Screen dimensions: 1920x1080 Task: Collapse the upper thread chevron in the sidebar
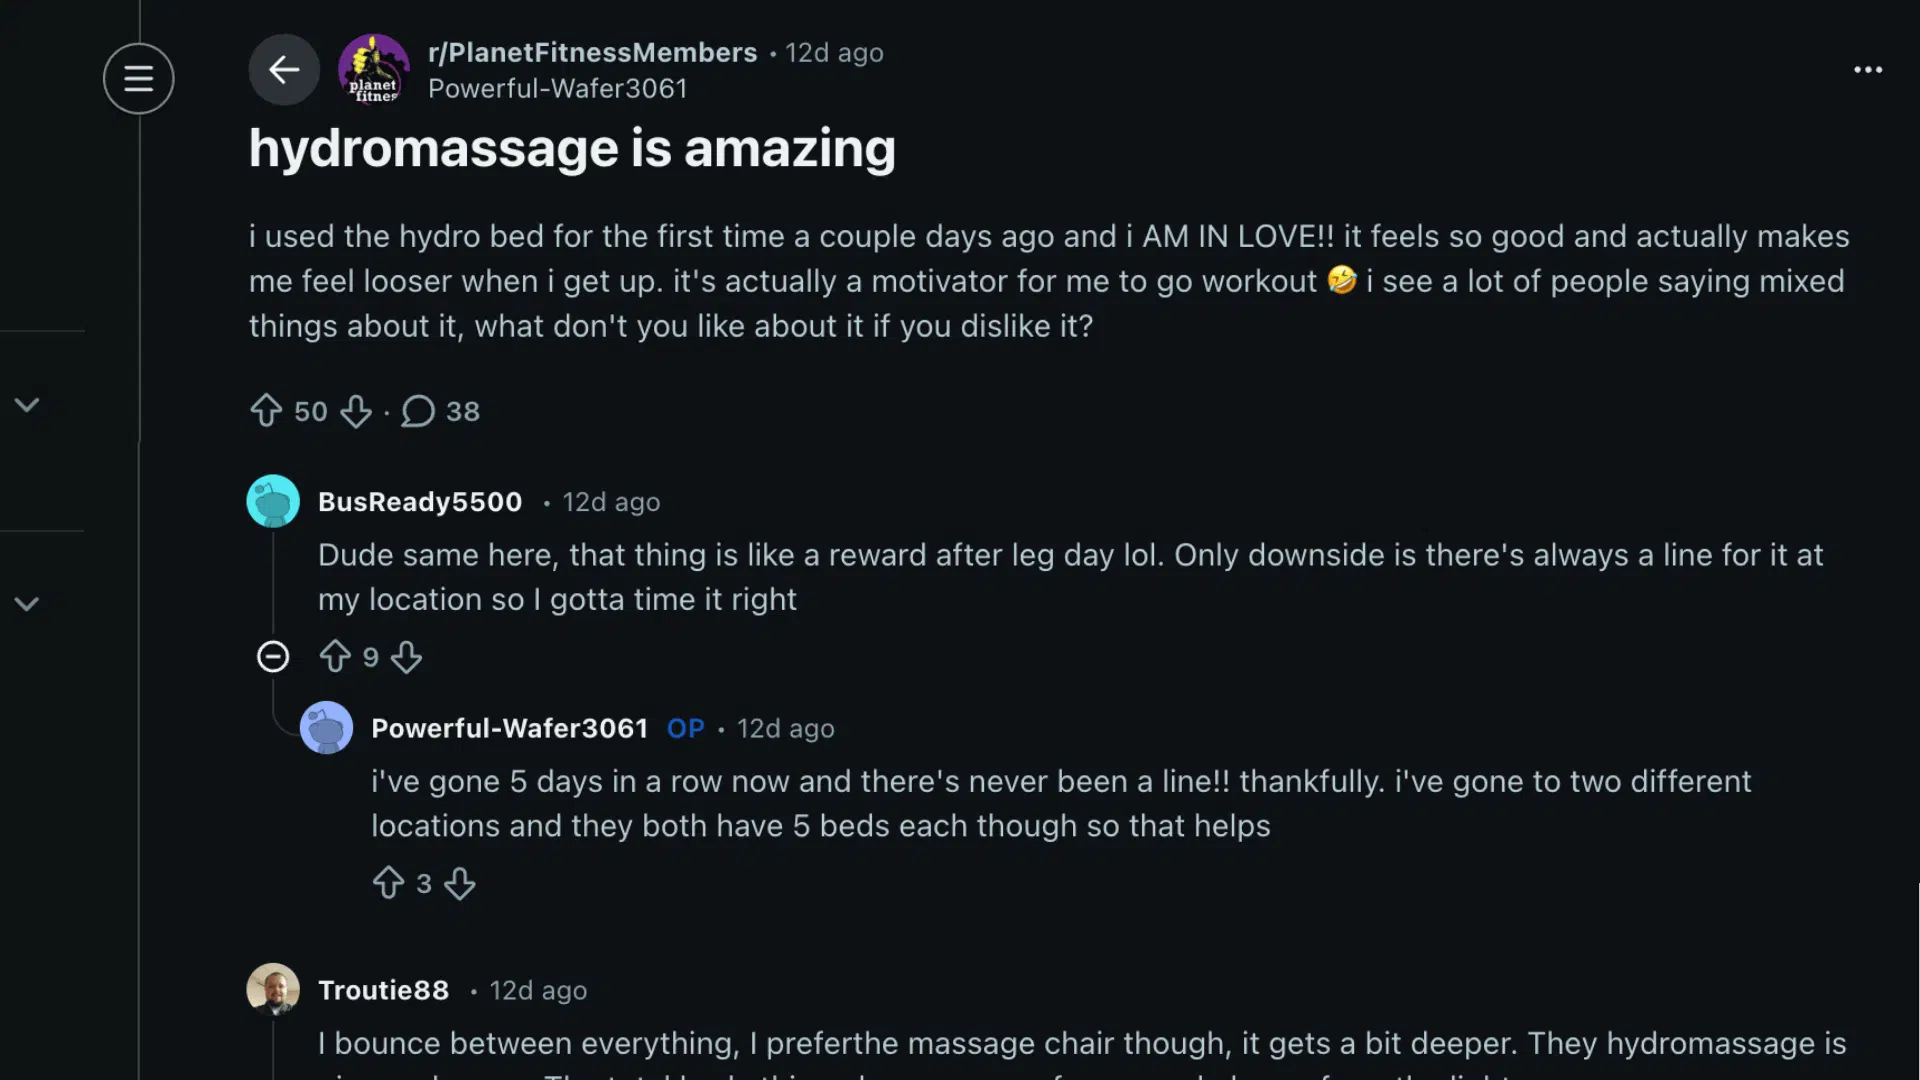(27, 404)
